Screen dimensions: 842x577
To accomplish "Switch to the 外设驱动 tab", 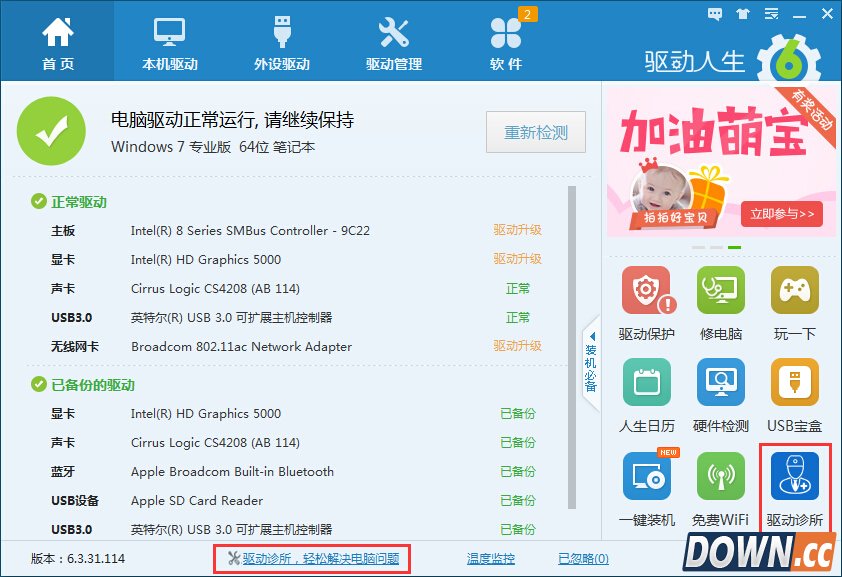I will coord(282,42).
